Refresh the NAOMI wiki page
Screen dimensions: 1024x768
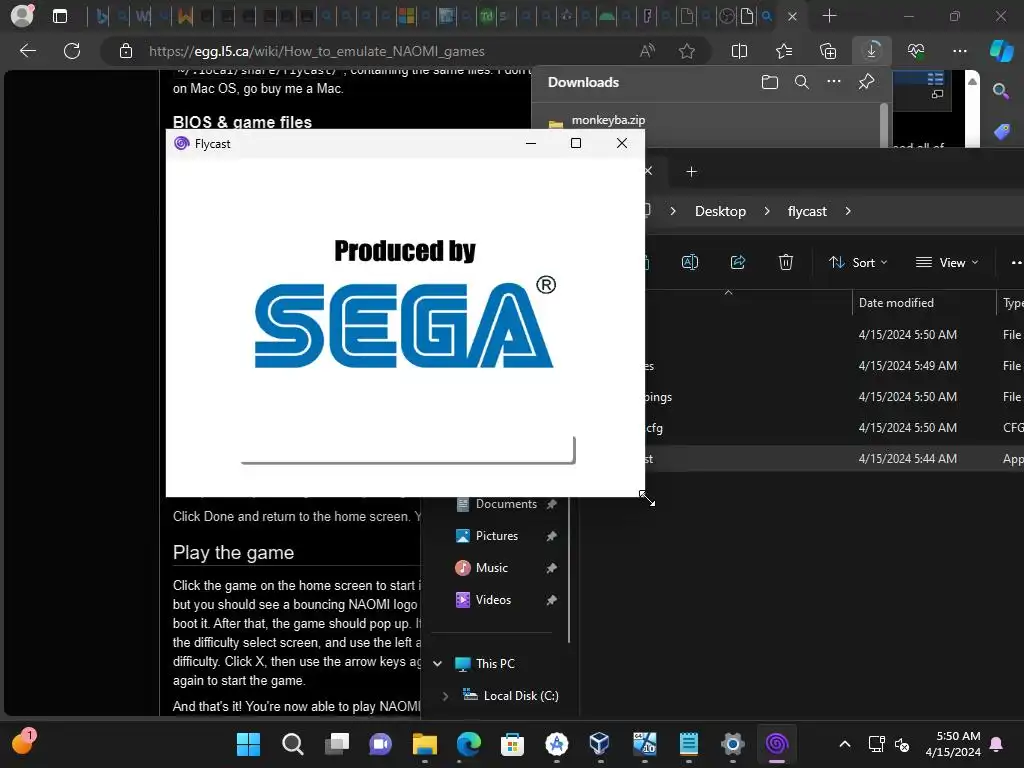pos(72,51)
